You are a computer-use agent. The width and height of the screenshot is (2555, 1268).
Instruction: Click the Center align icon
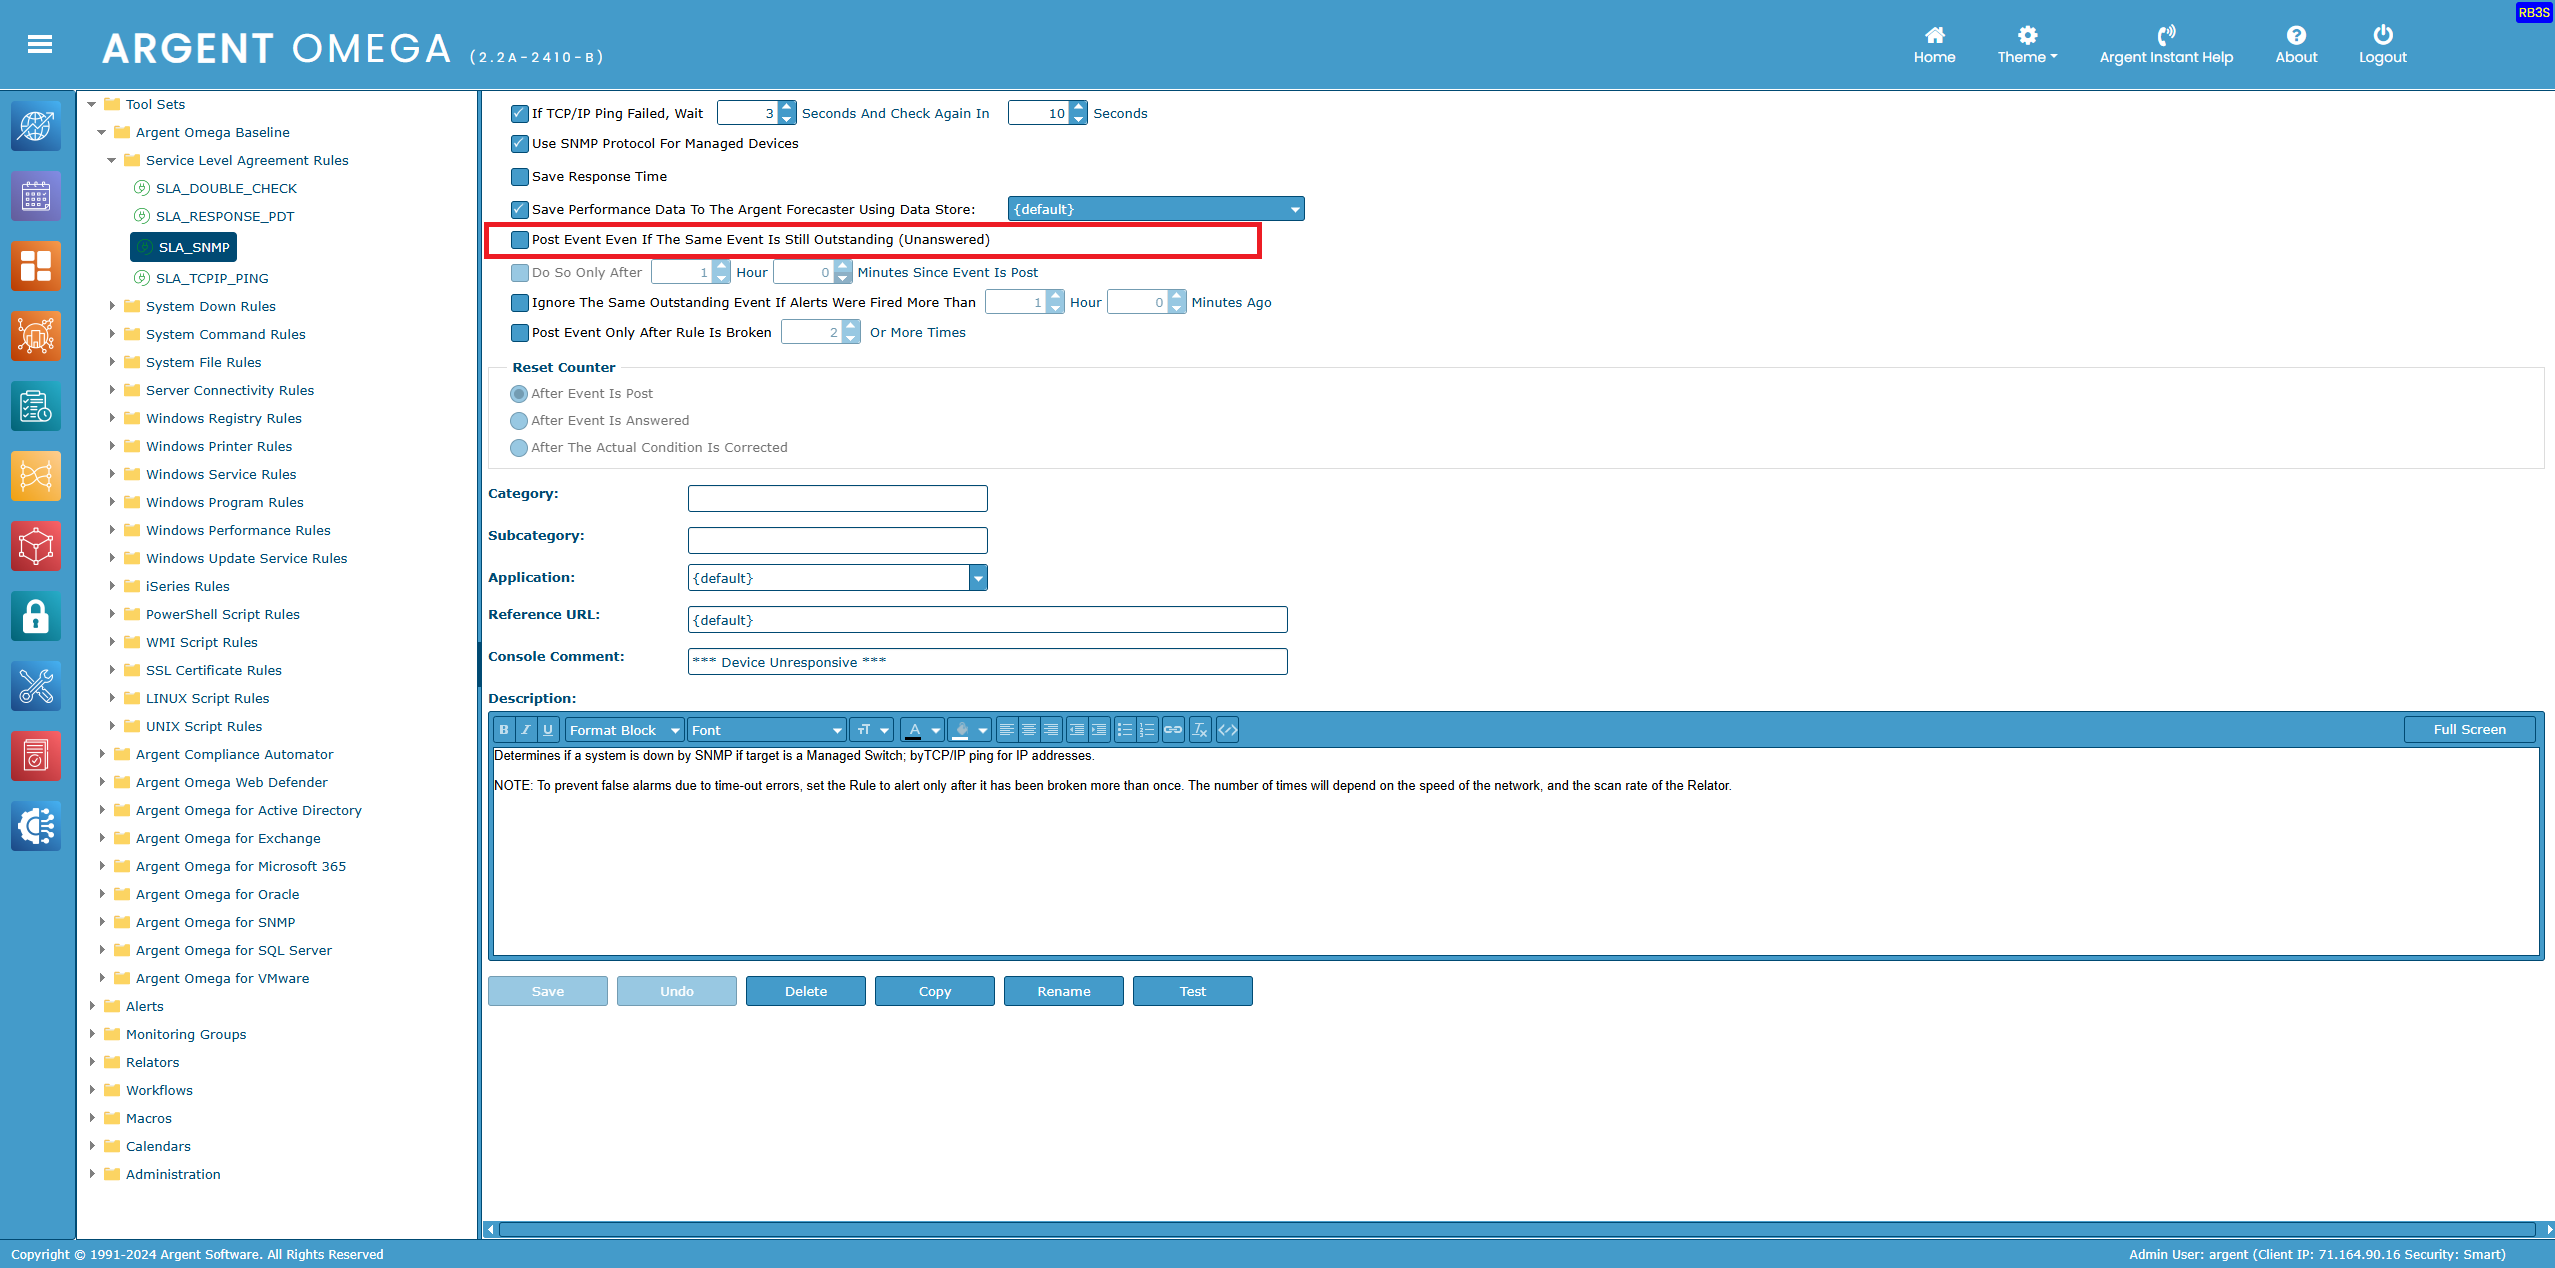point(1029,730)
